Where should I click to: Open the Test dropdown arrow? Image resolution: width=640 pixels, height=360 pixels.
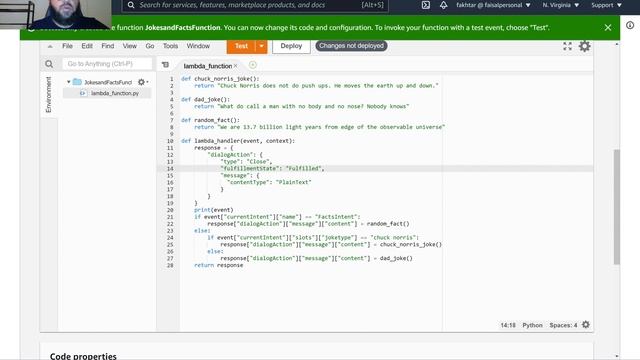(x=261, y=46)
